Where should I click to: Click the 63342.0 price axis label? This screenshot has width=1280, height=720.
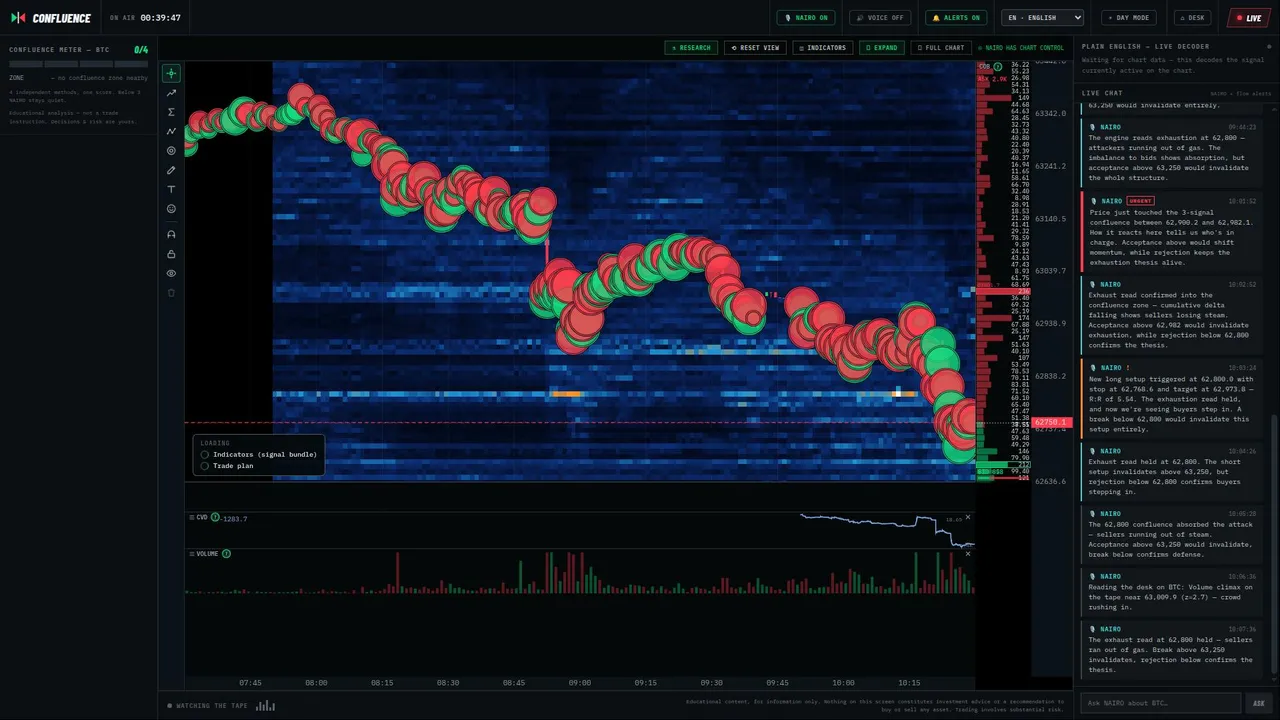tap(1051, 114)
